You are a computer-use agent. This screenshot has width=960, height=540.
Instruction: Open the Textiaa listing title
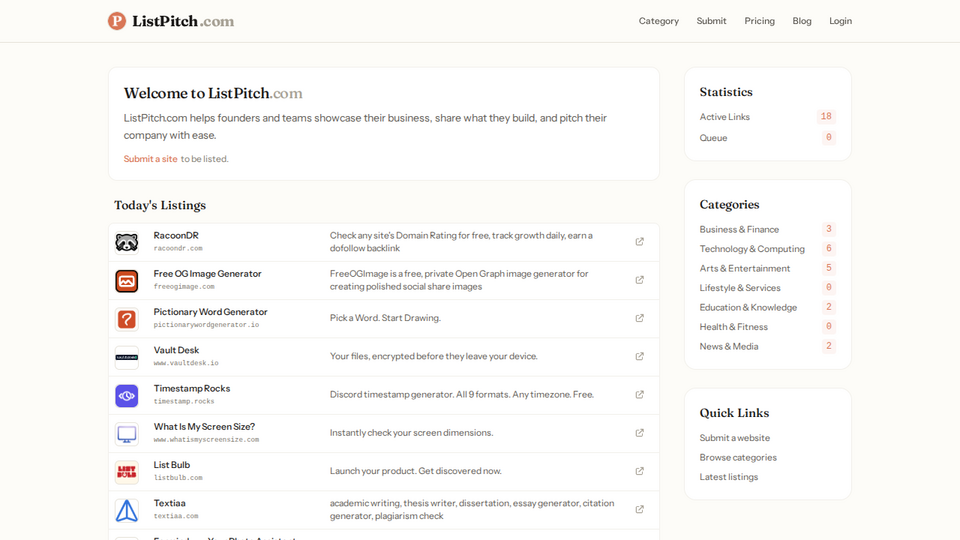170,503
